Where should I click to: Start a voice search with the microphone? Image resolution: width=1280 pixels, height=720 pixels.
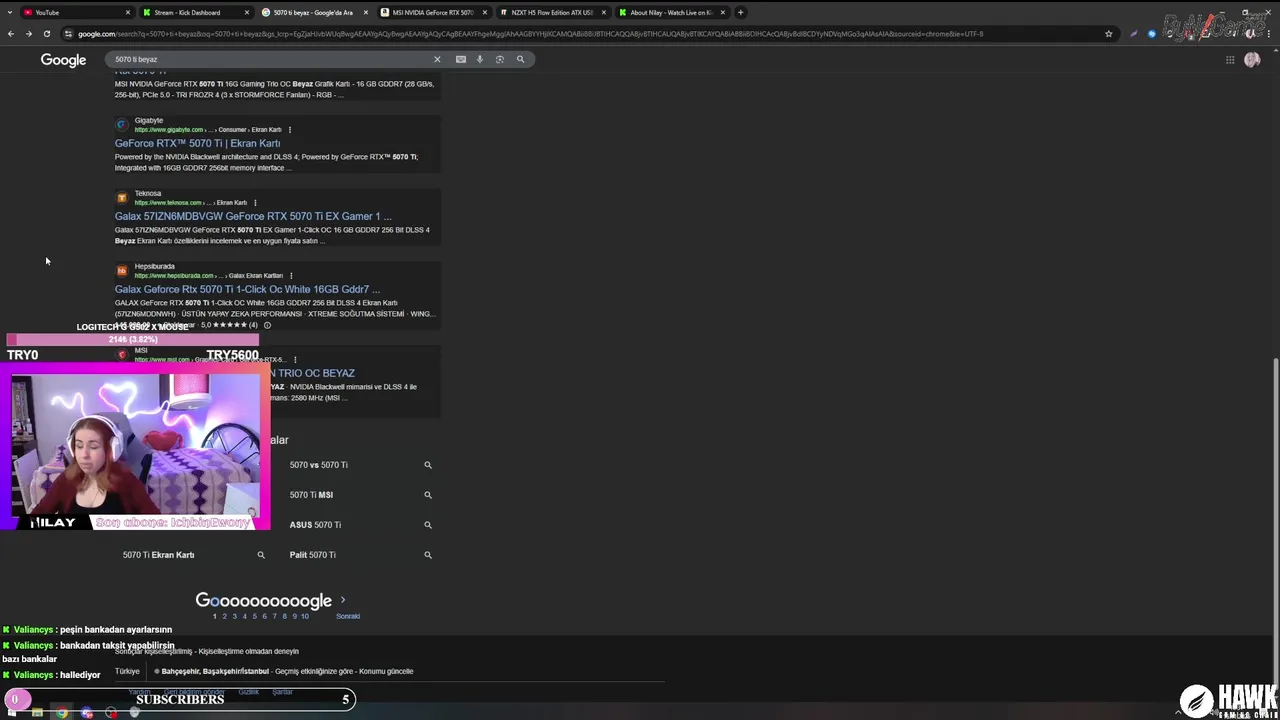point(480,59)
